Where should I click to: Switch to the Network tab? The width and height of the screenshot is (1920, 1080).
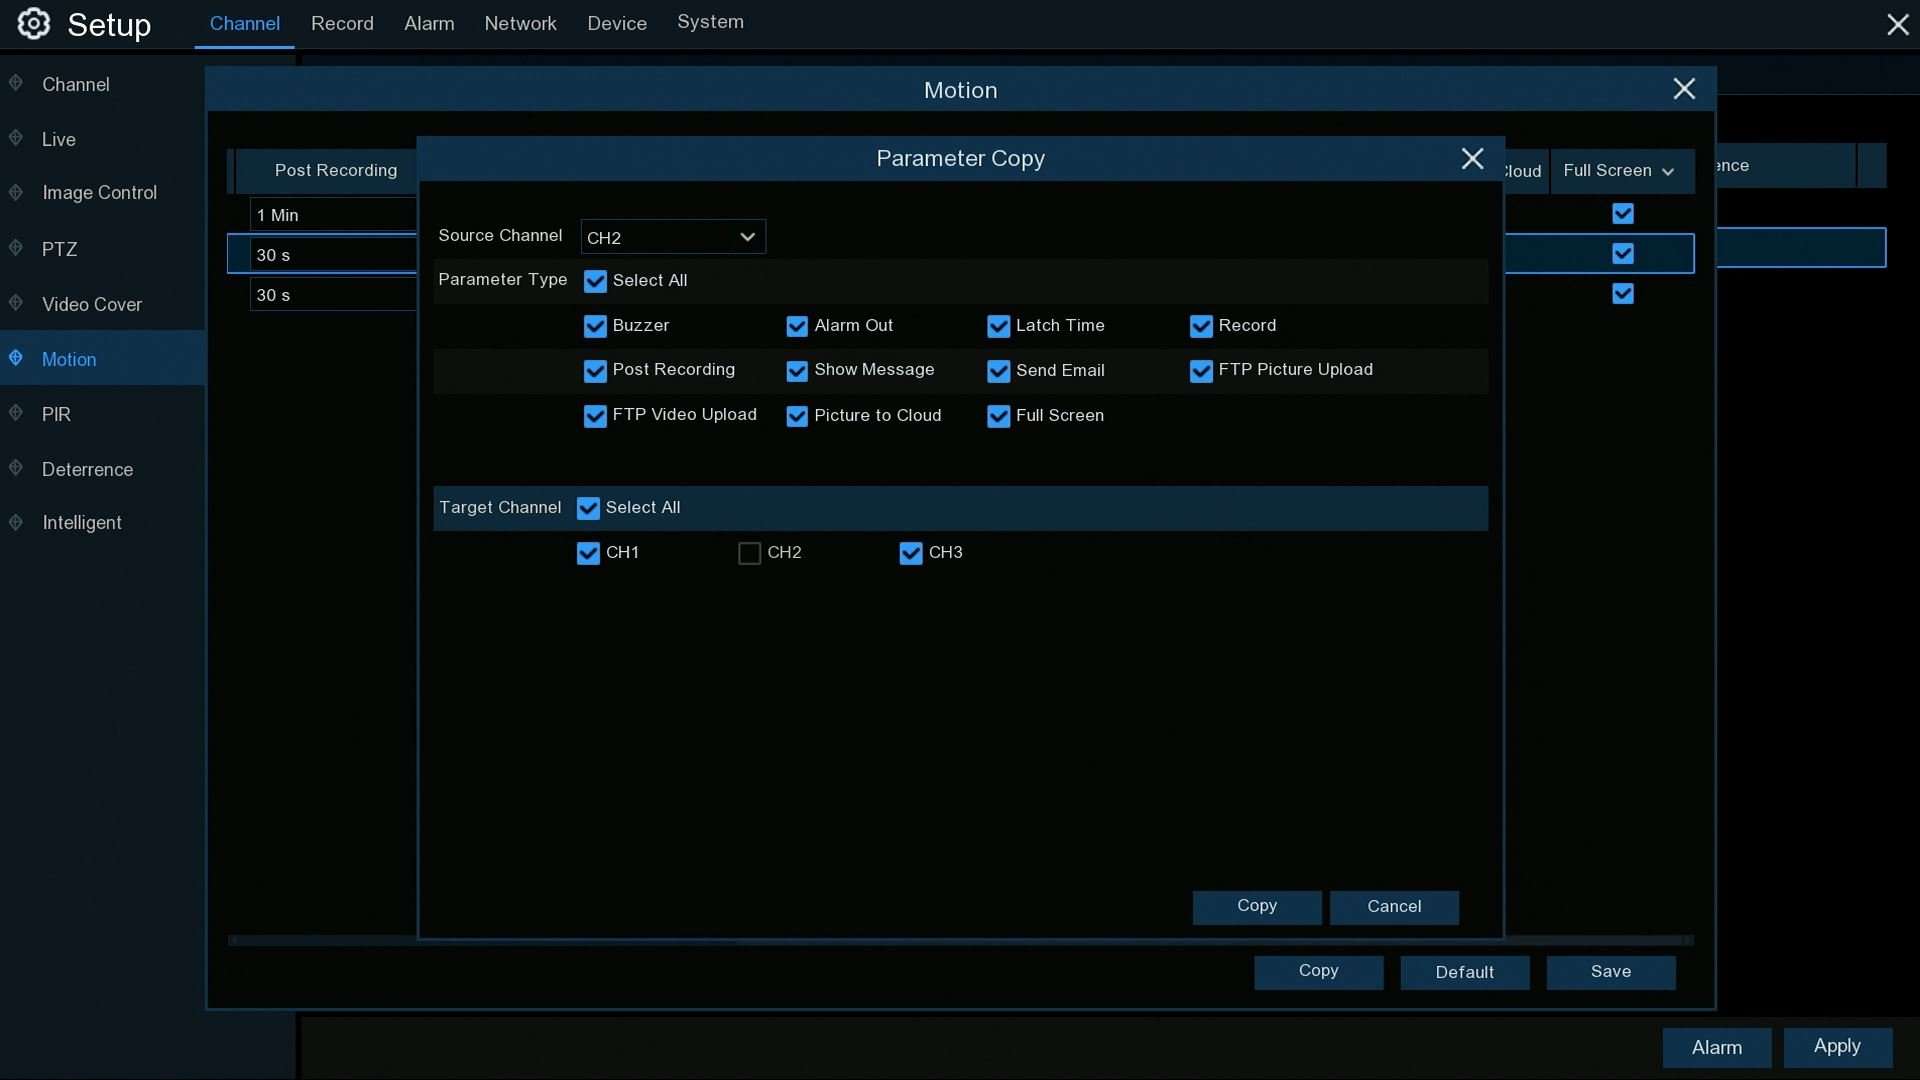tap(520, 23)
